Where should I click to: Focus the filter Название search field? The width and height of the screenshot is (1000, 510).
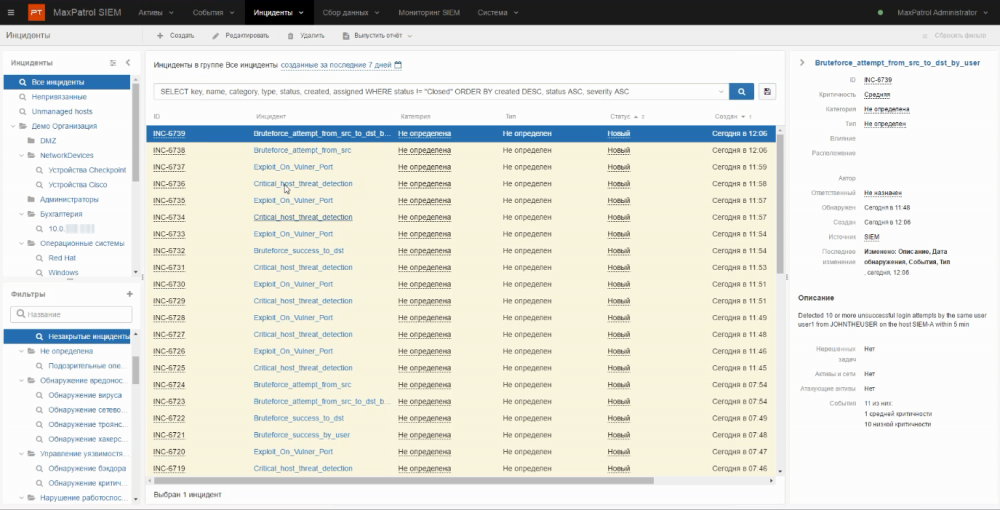[75, 314]
